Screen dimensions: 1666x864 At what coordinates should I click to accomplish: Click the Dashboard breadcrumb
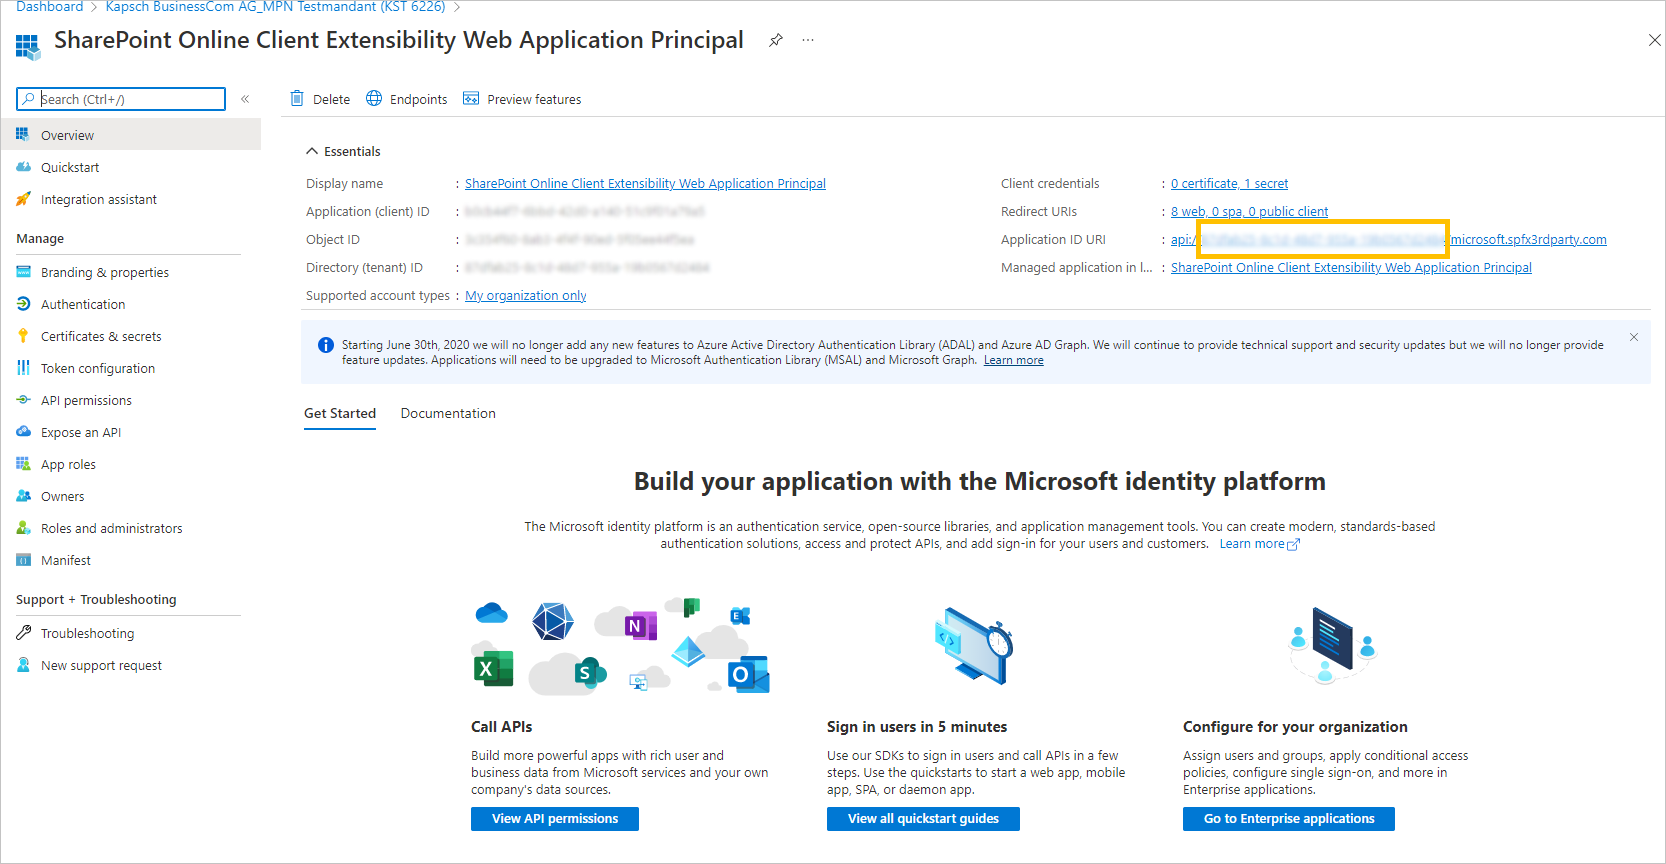50,7
